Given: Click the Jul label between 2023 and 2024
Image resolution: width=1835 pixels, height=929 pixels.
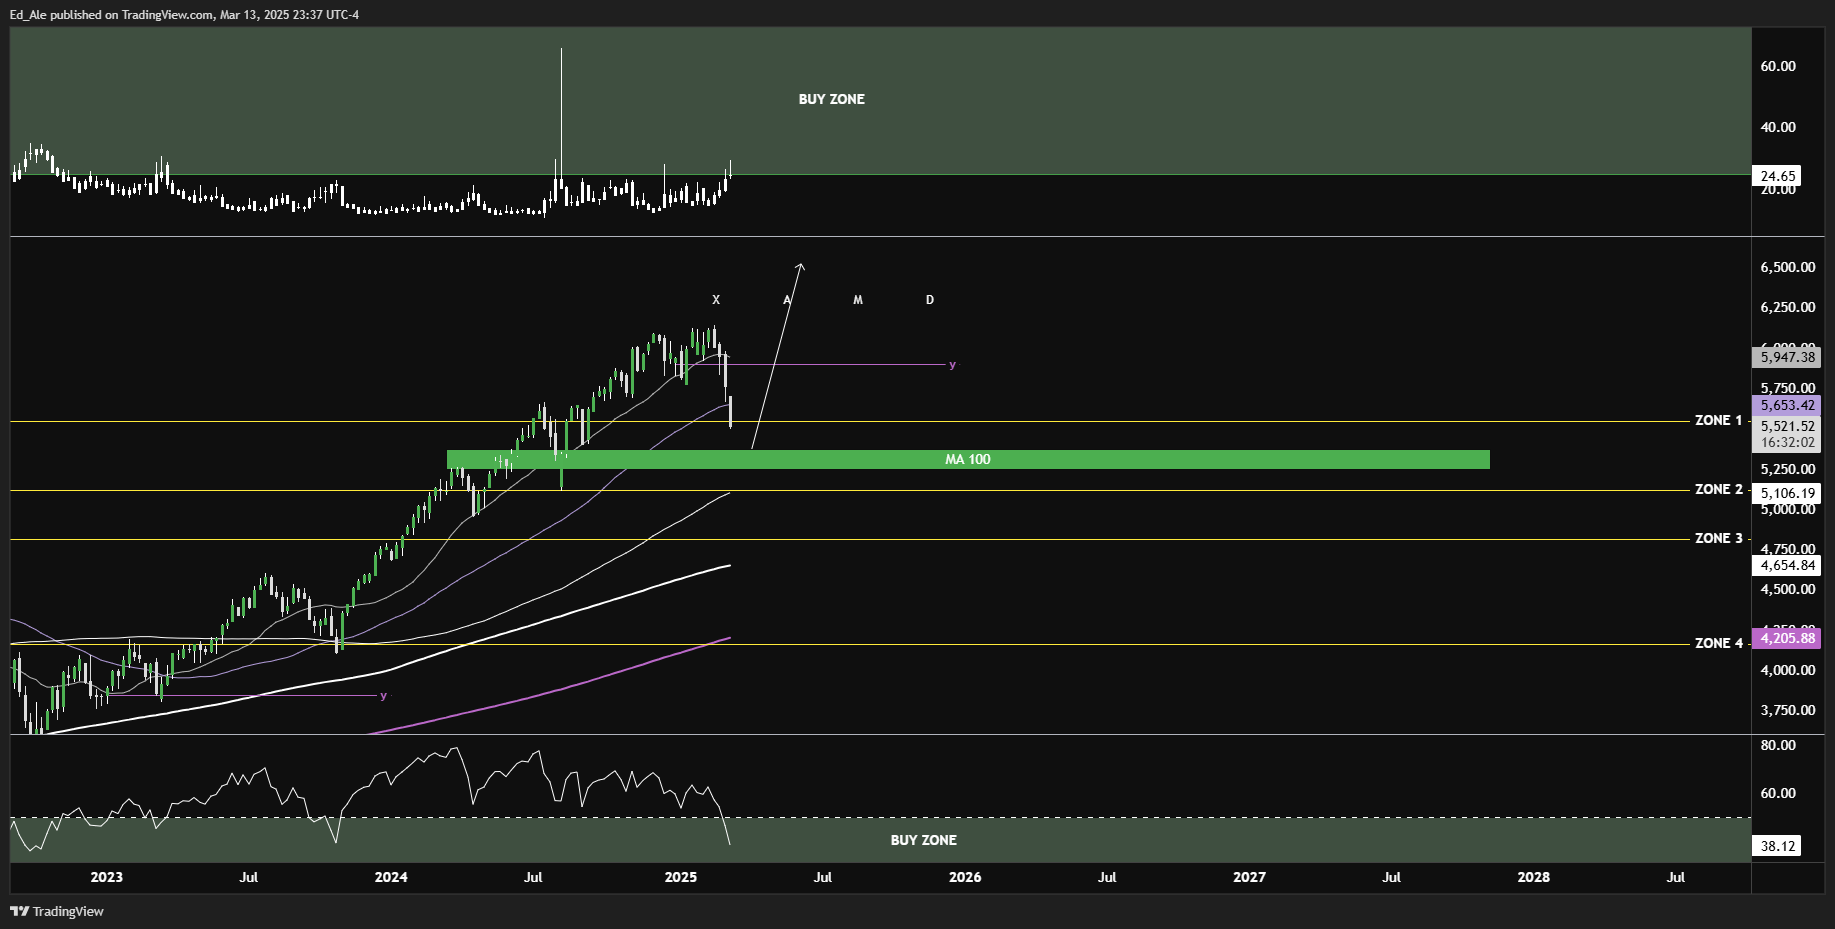Looking at the screenshot, I should pos(249,877).
